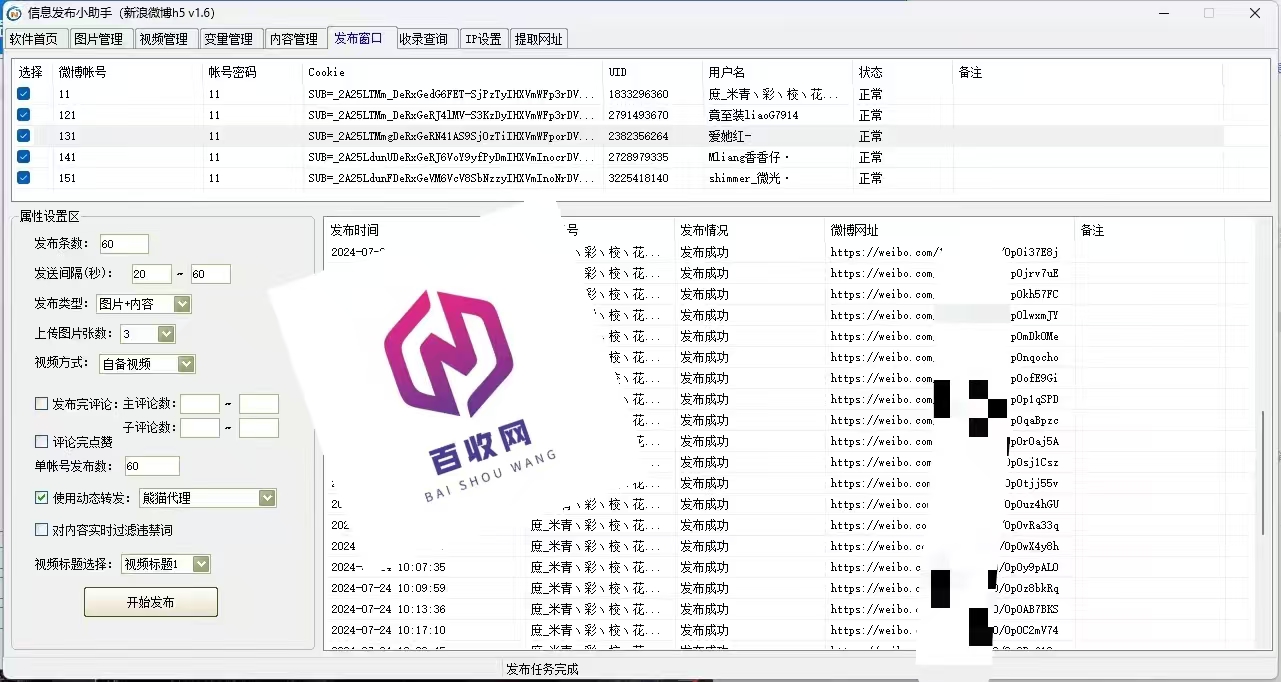
Task: Click the Cookie column header
Action: (326, 73)
